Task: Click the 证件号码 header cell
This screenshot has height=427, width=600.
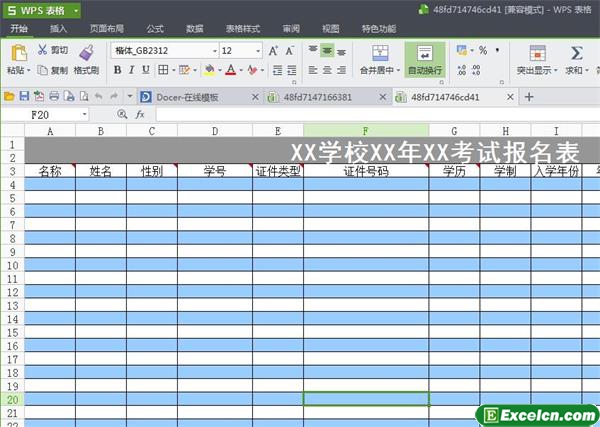Action: coord(366,171)
